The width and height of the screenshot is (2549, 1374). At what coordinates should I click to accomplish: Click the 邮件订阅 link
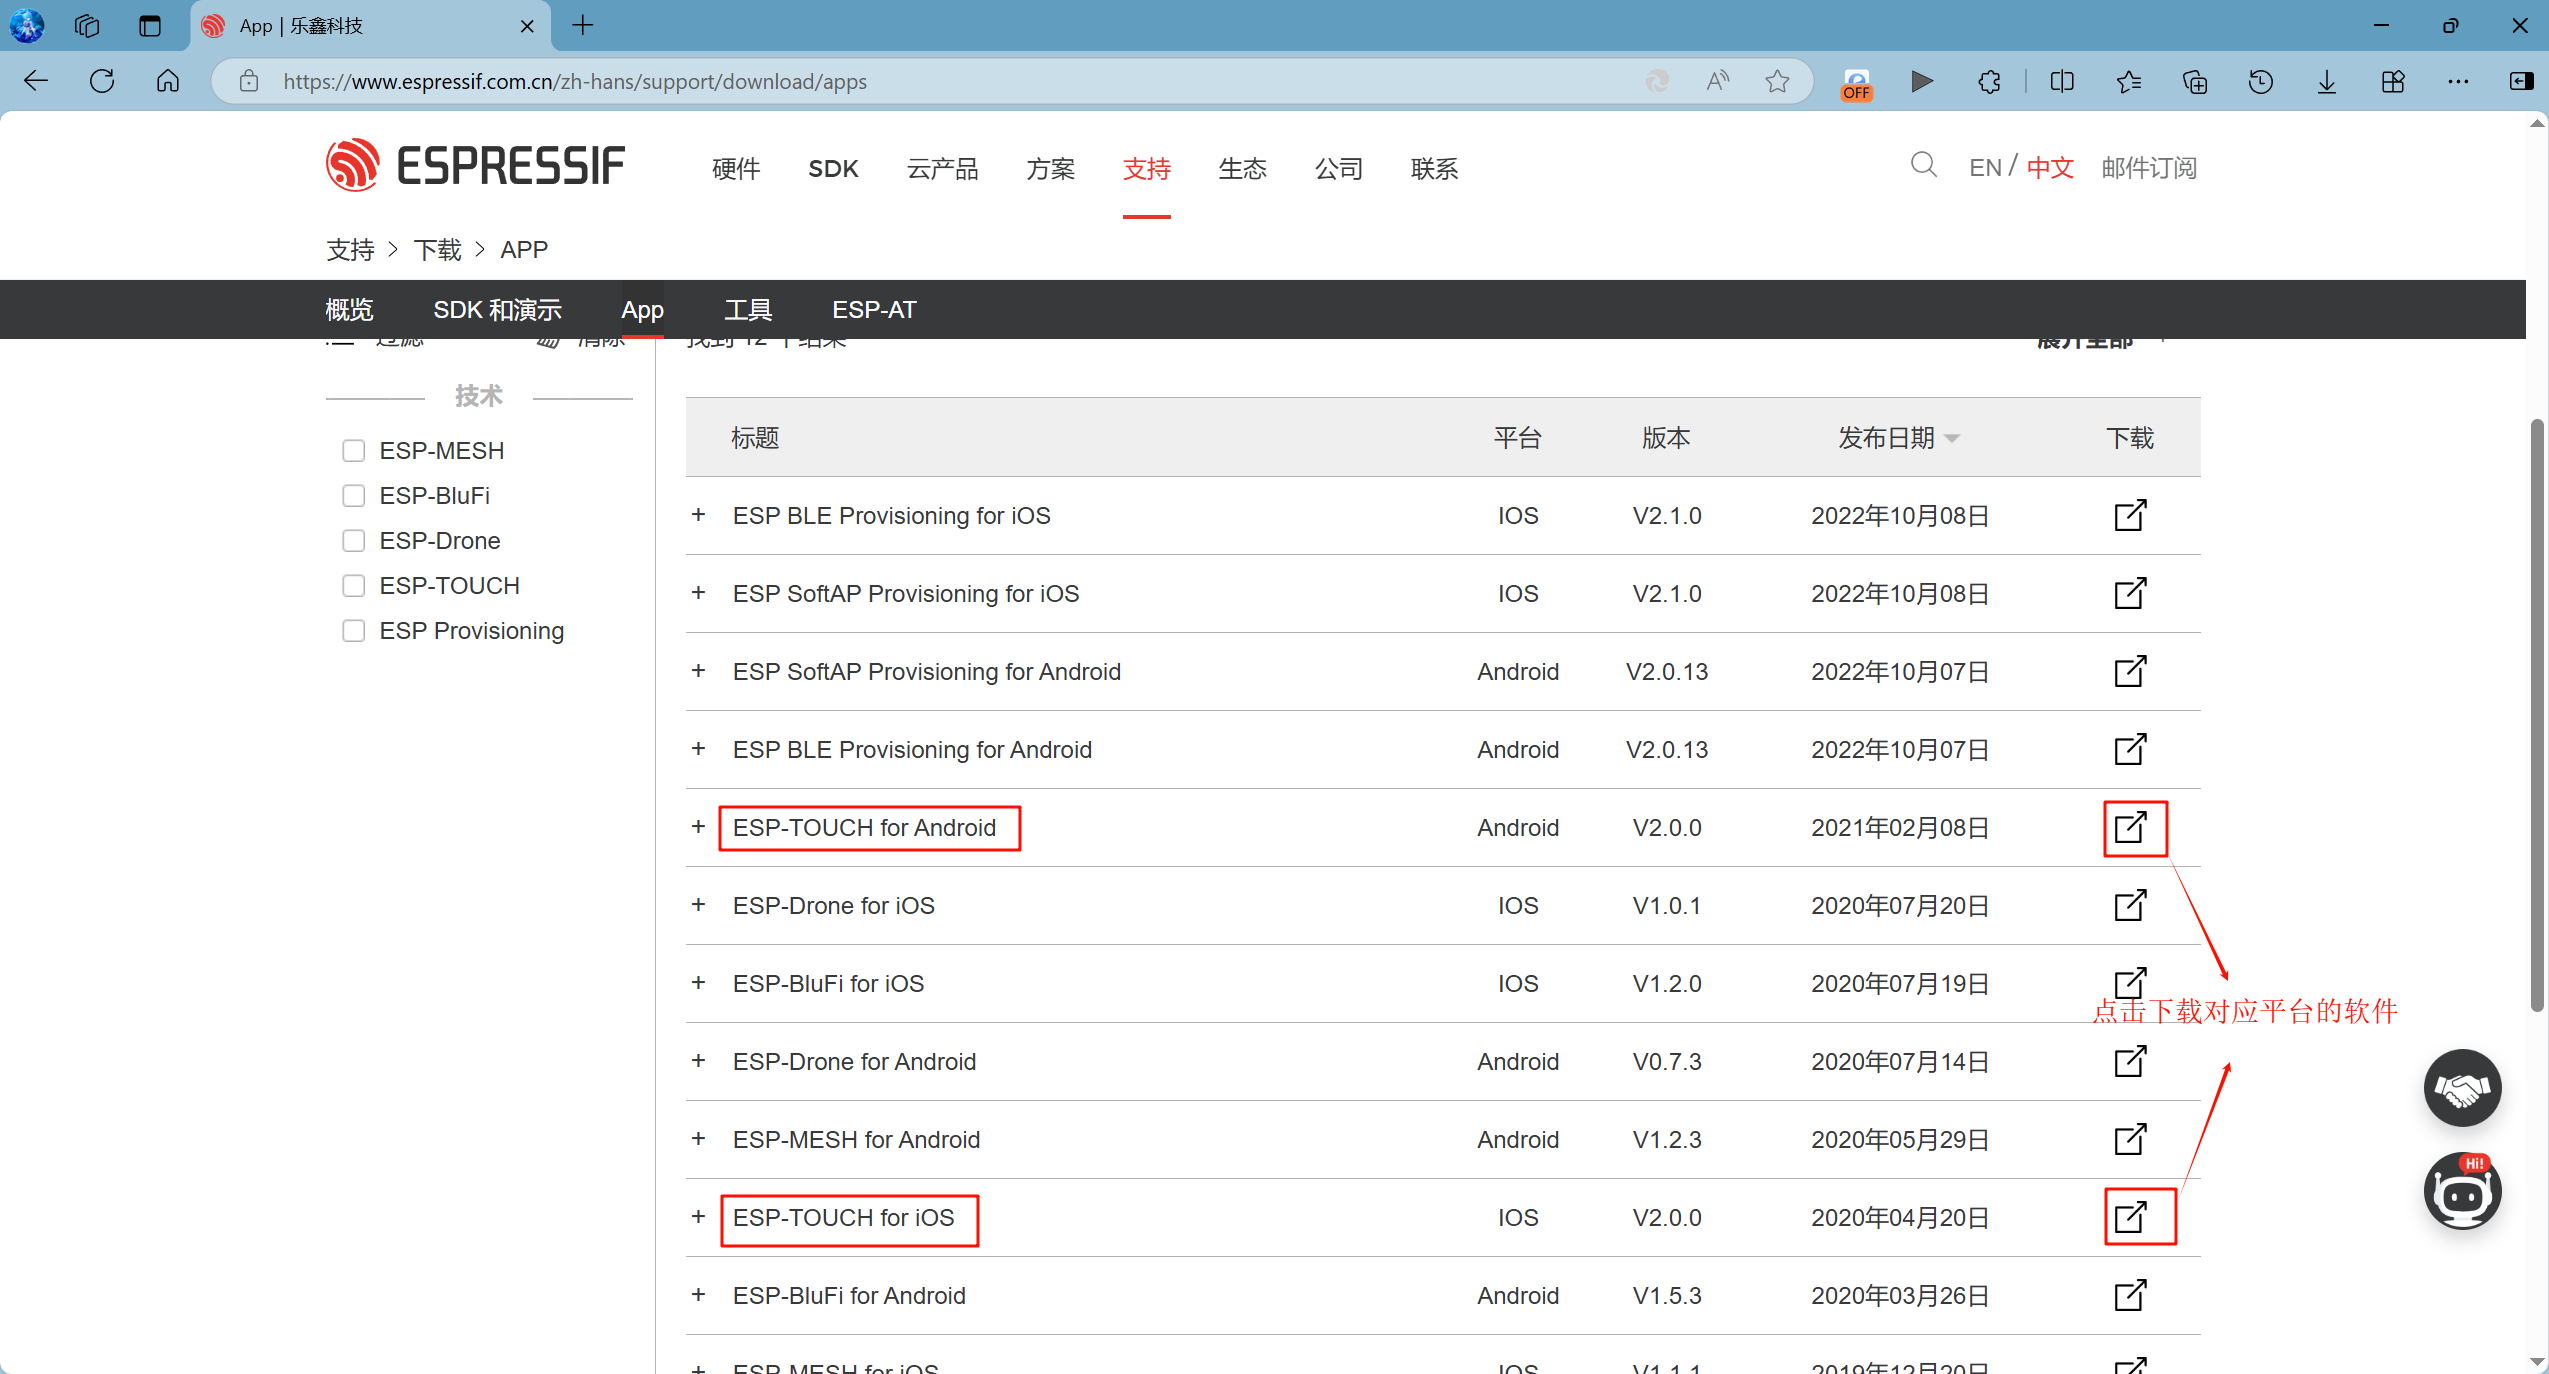(x=2149, y=168)
